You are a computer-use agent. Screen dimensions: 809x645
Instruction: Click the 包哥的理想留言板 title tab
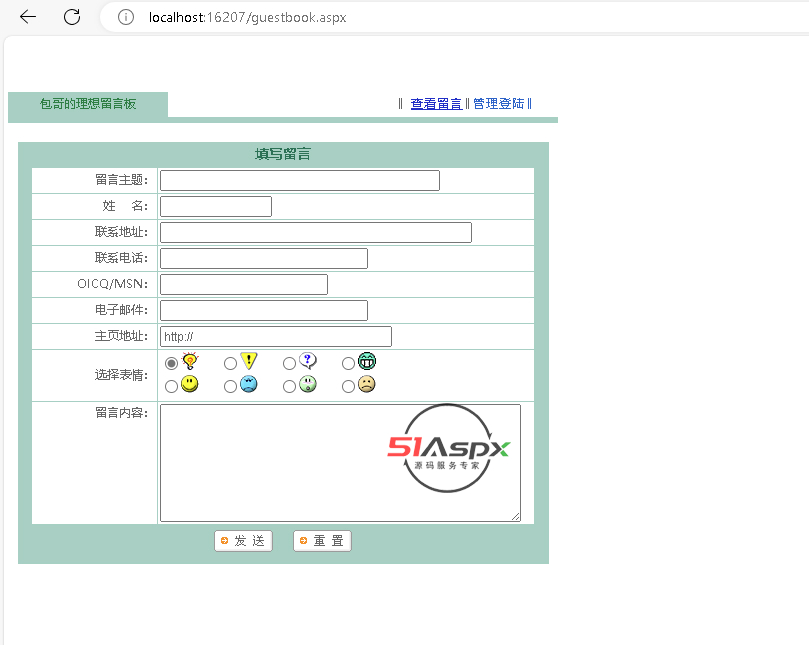[x=88, y=104]
